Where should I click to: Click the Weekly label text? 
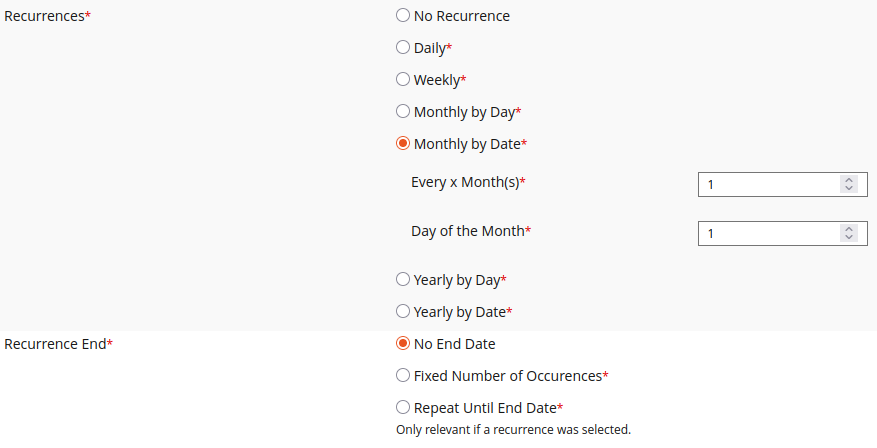(x=436, y=80)
